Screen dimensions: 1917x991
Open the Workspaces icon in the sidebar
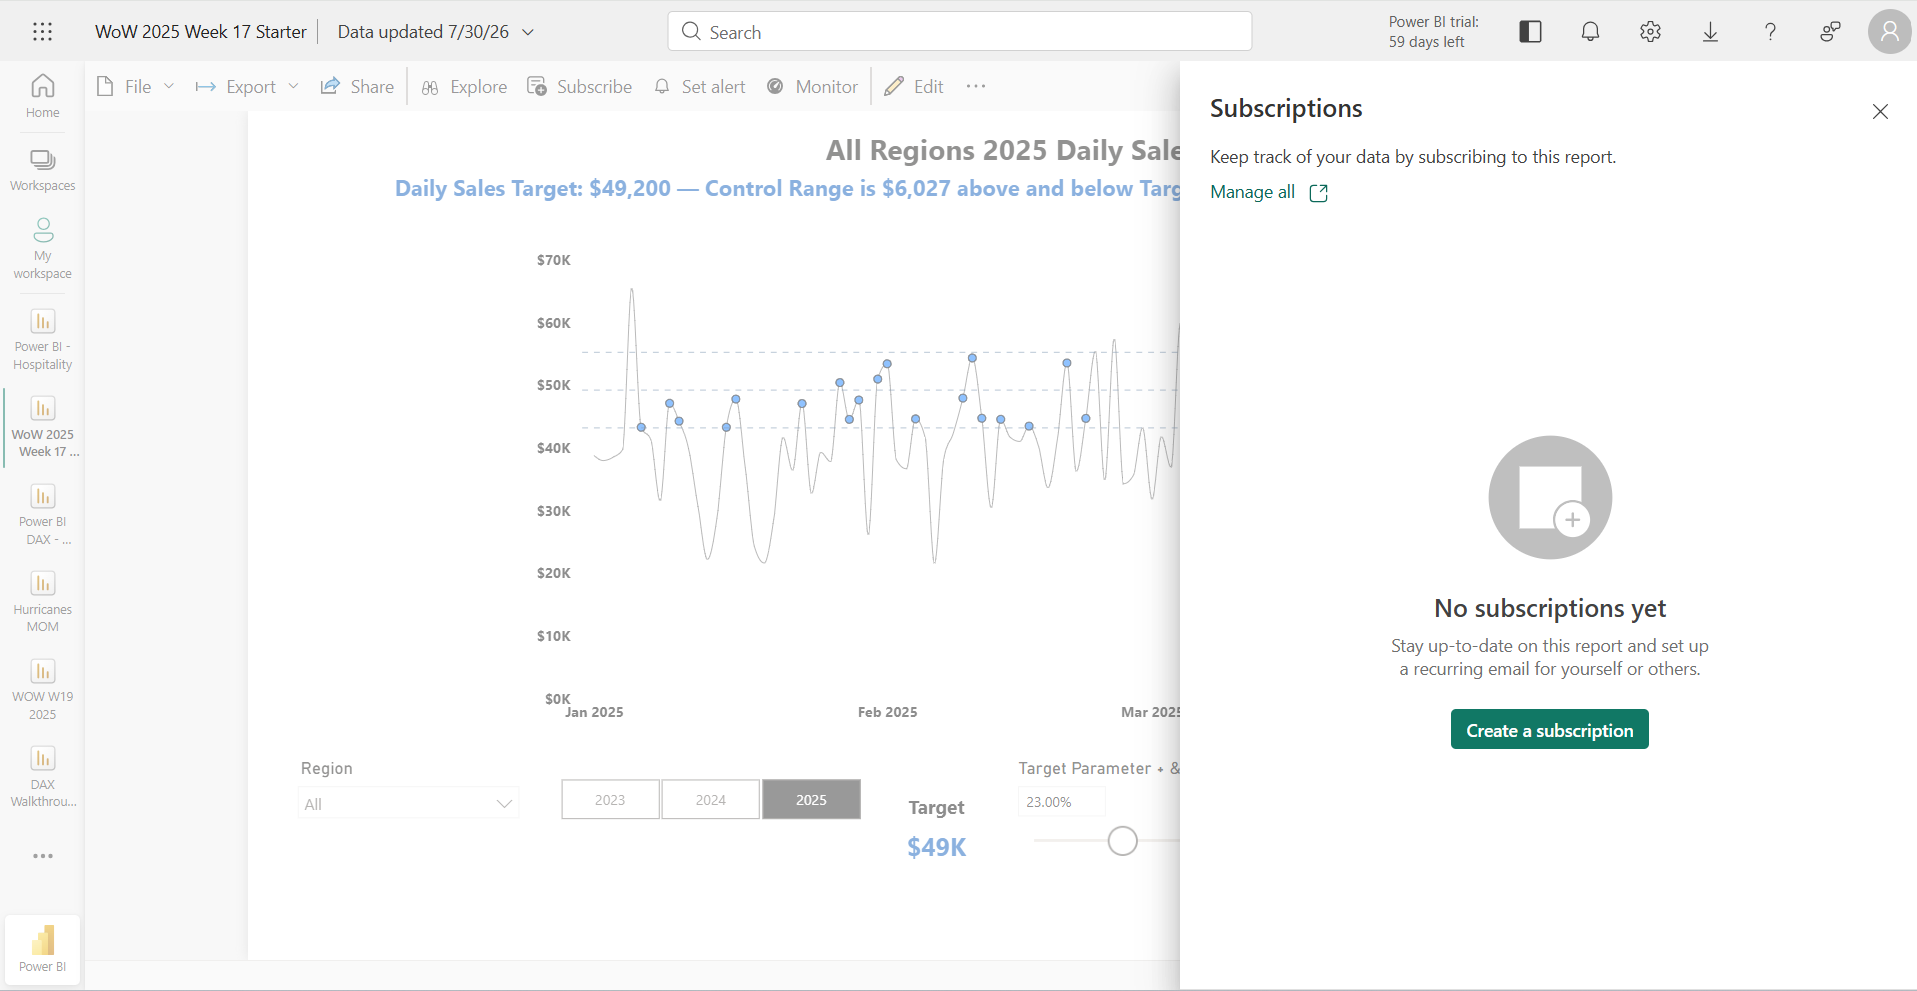click(42, 170)
